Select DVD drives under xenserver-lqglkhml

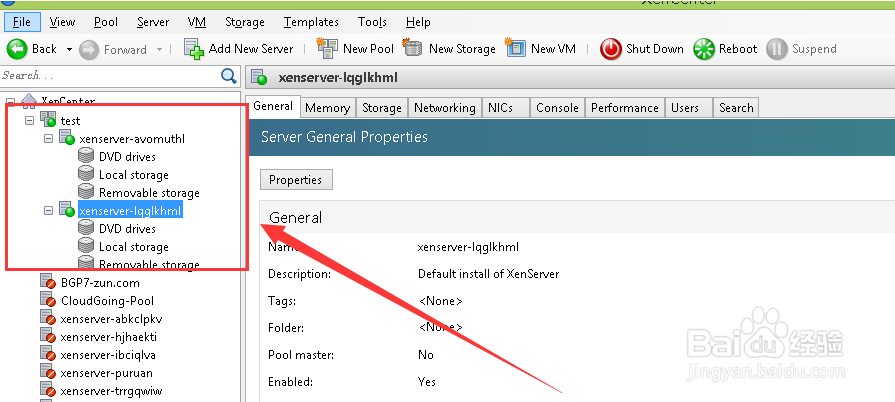(127, 228)
